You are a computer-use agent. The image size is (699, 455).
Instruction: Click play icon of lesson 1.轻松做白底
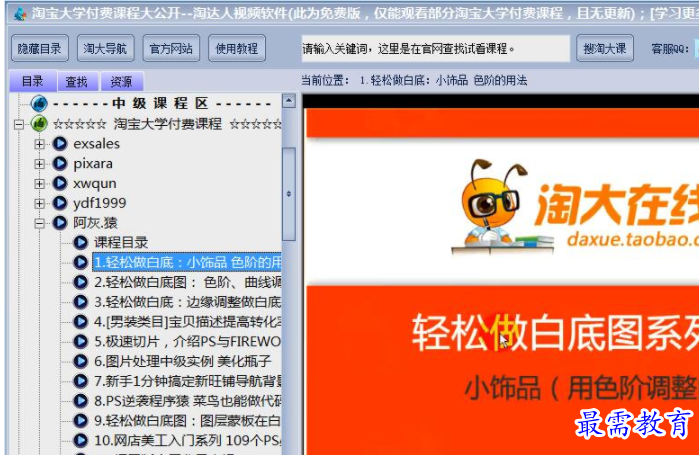[x=80, y=262]
